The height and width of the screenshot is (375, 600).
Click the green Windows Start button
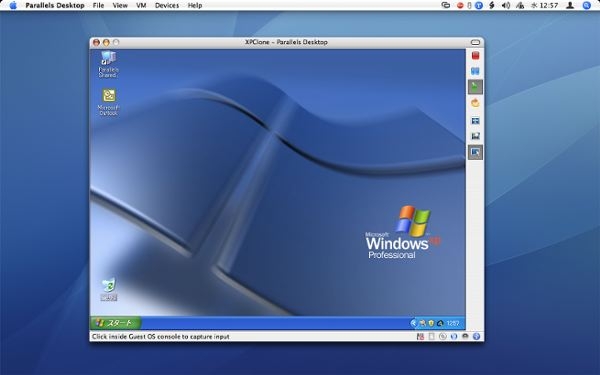116,323
